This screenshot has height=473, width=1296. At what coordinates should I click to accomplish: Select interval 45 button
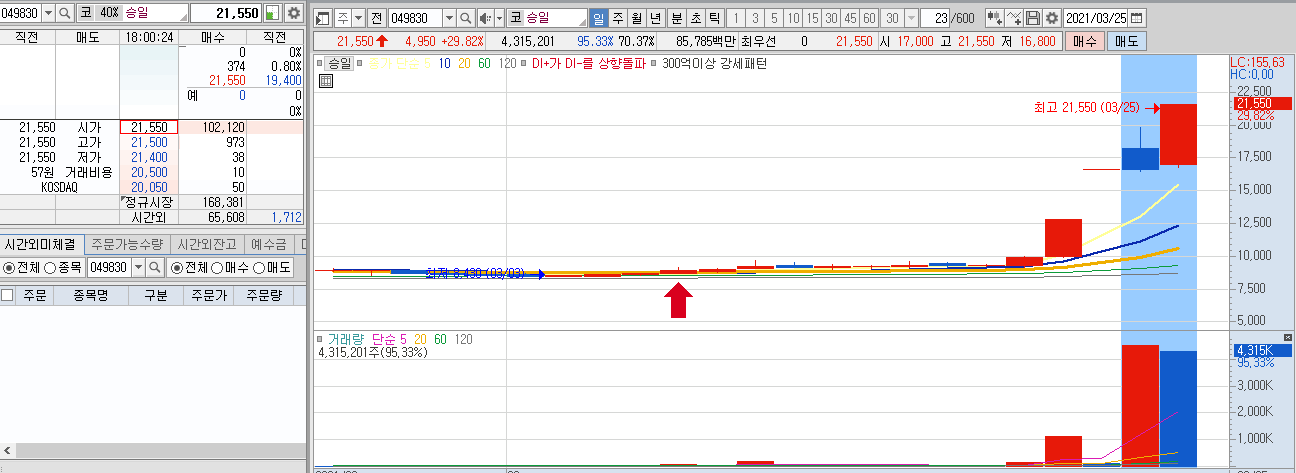coord(850,18)
